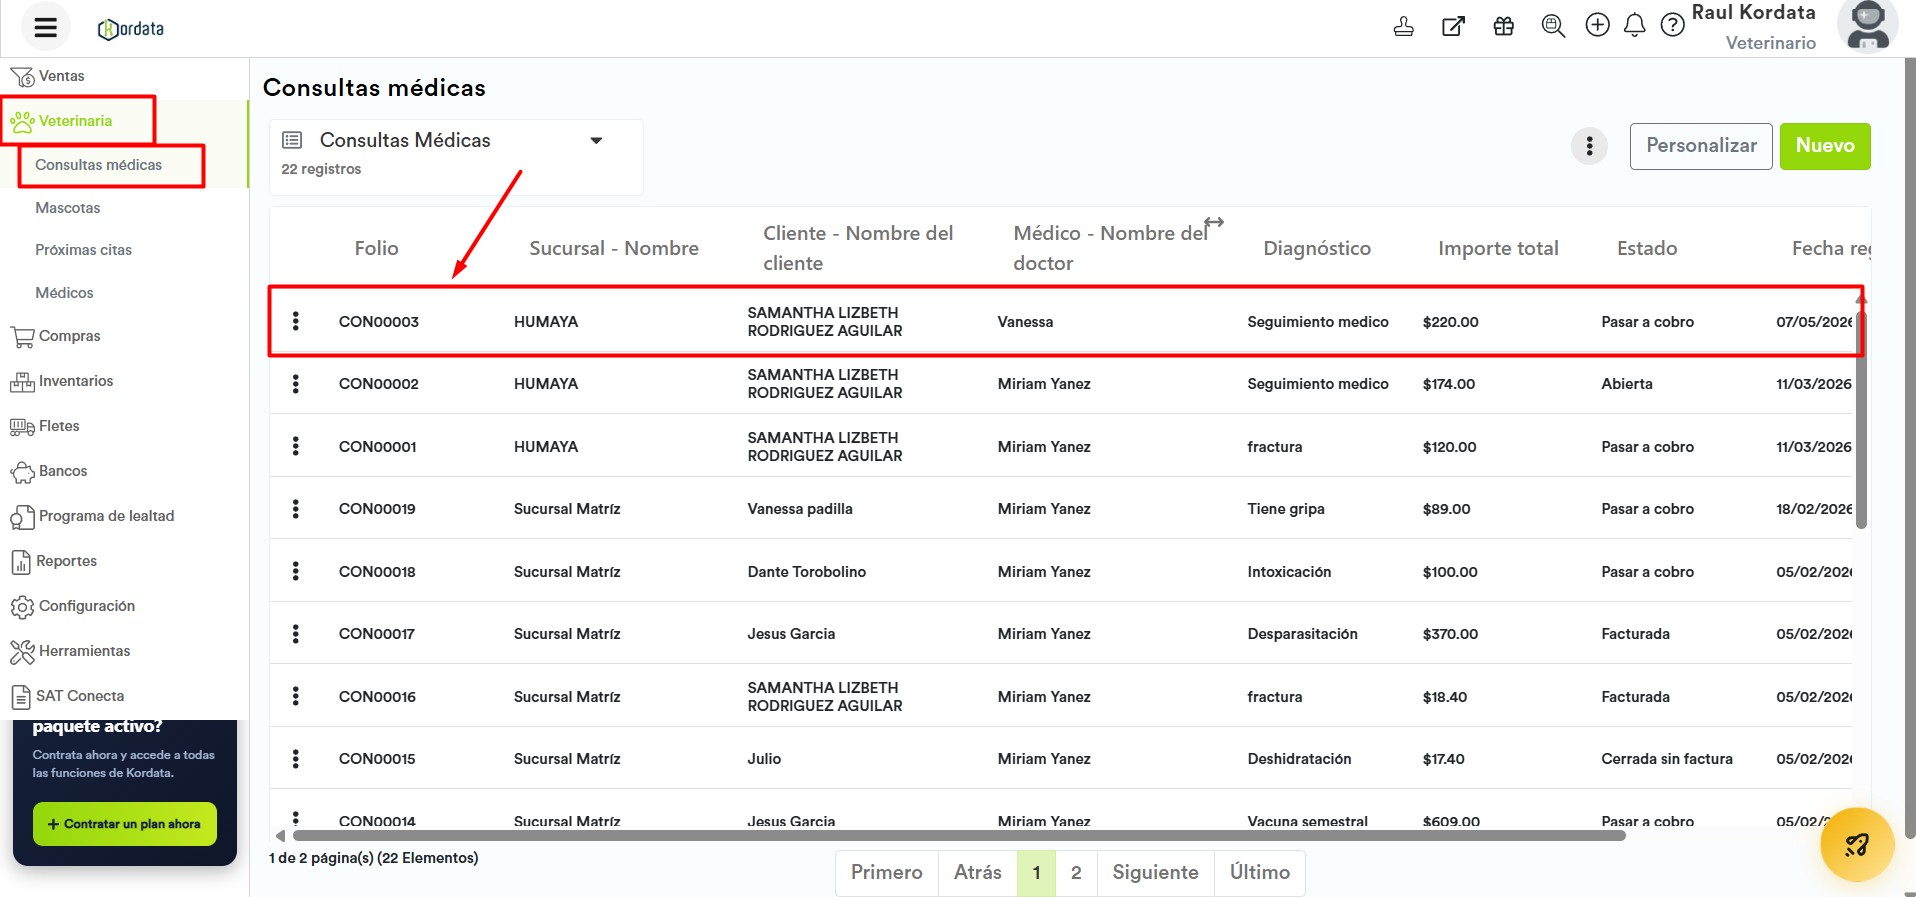
Task: Click Vanessa padilla client cell
Action: (800, 509)
